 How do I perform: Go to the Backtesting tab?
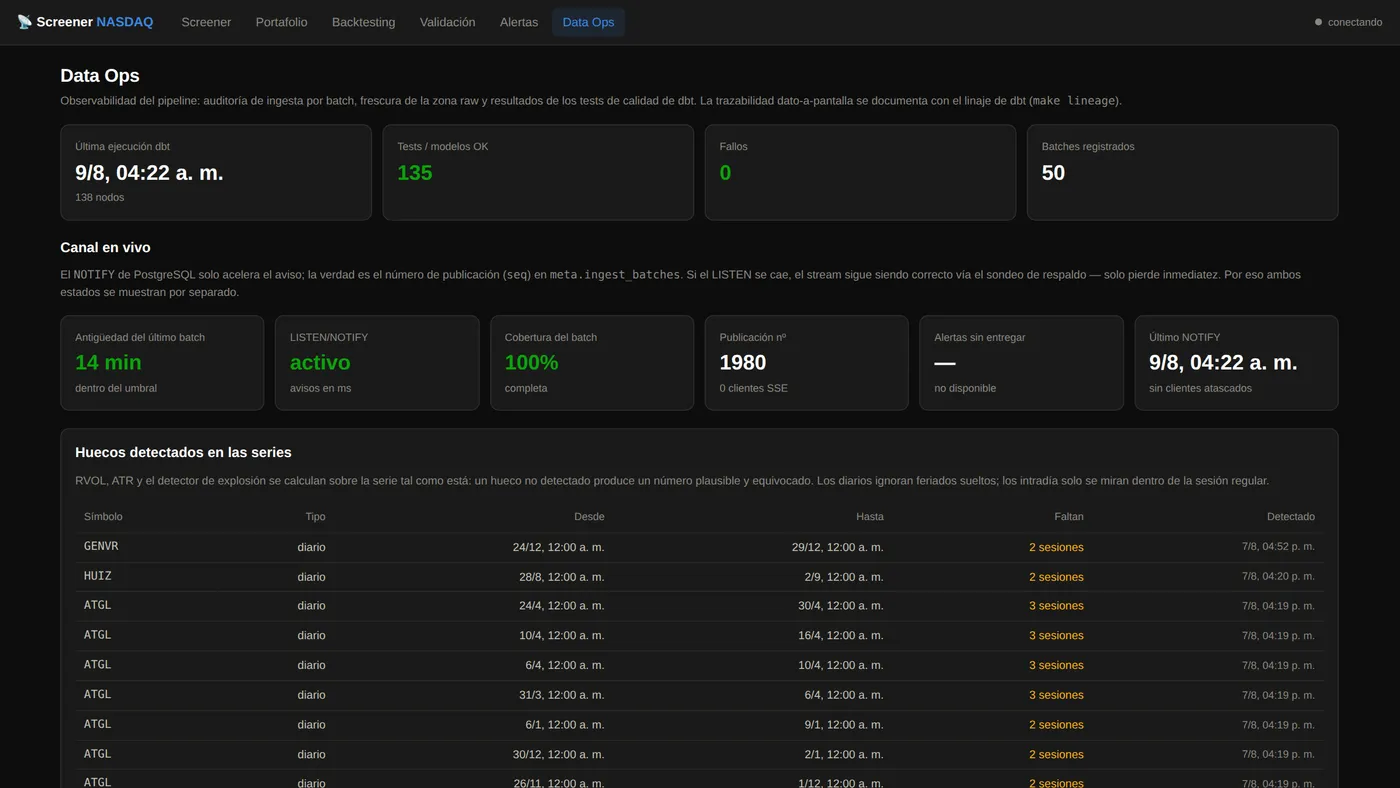pyautogui.click(x=363, y=22)
